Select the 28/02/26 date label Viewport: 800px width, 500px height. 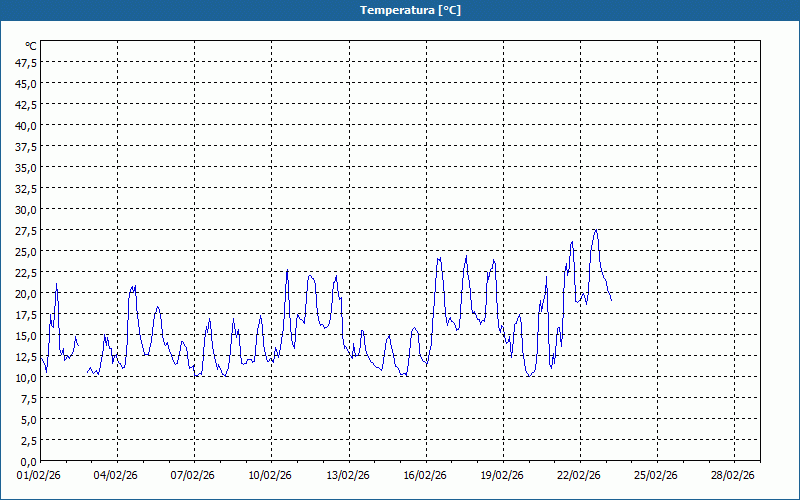coord(733,476)
